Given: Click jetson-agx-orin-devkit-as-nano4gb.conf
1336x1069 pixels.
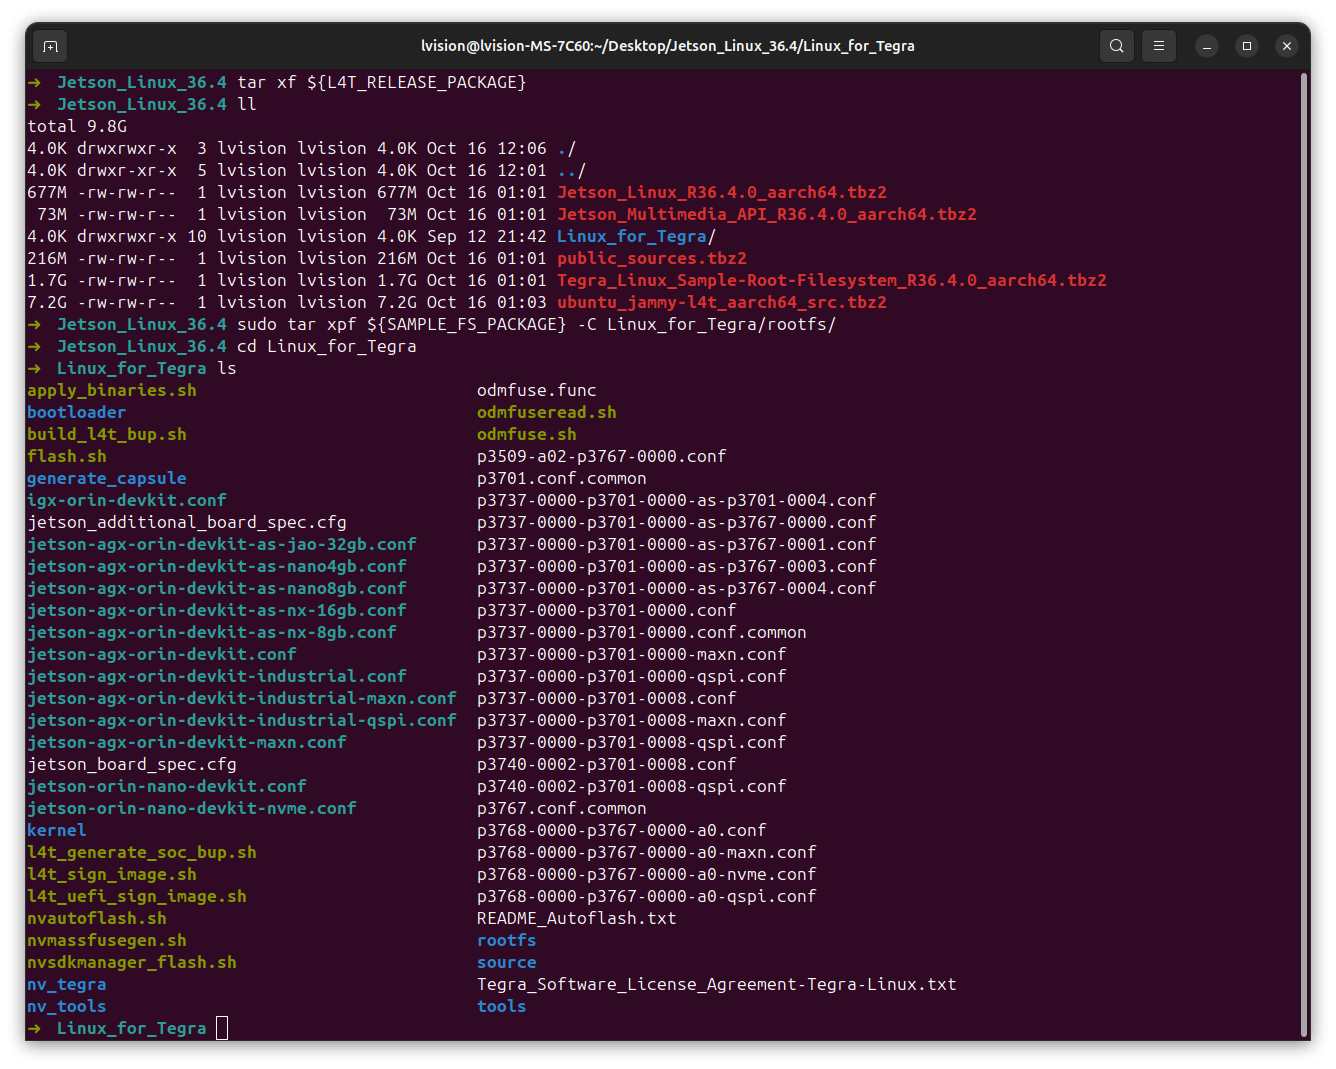Looking at the screenshot, I should point(217,566).
